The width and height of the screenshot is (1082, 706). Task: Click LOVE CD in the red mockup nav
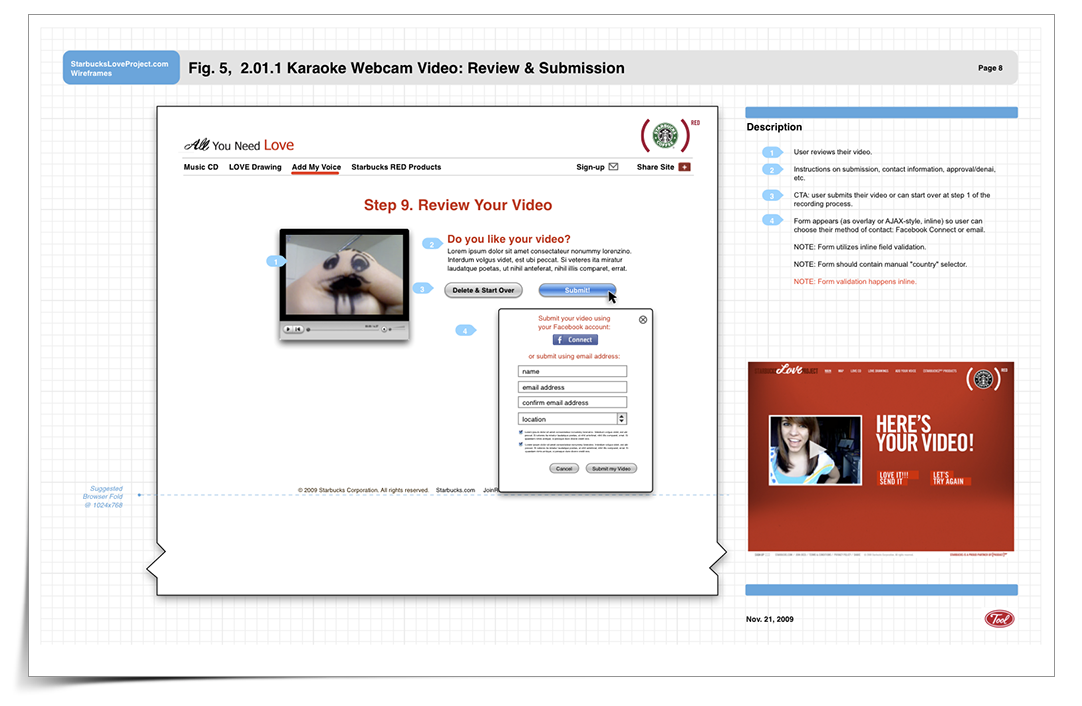[x=856, y=371]
